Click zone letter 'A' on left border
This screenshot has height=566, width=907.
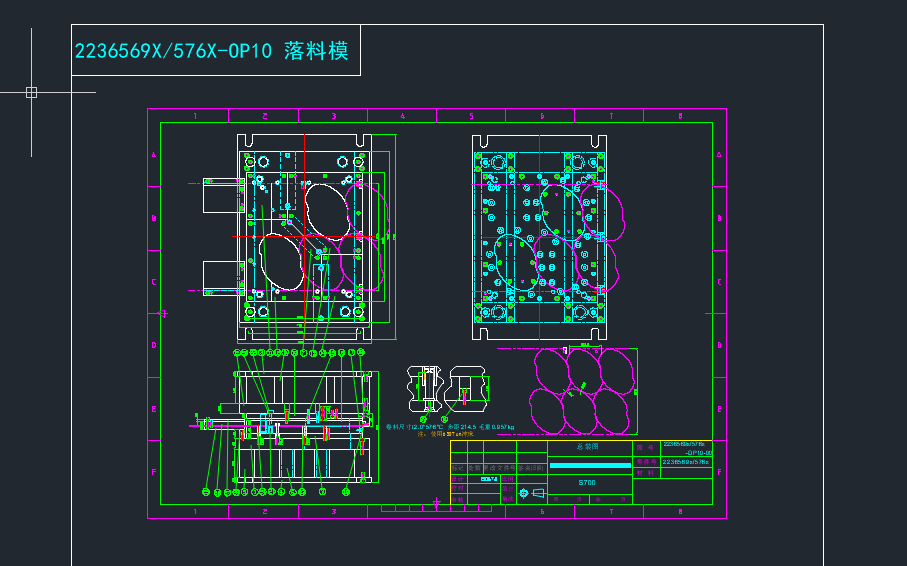154,155
